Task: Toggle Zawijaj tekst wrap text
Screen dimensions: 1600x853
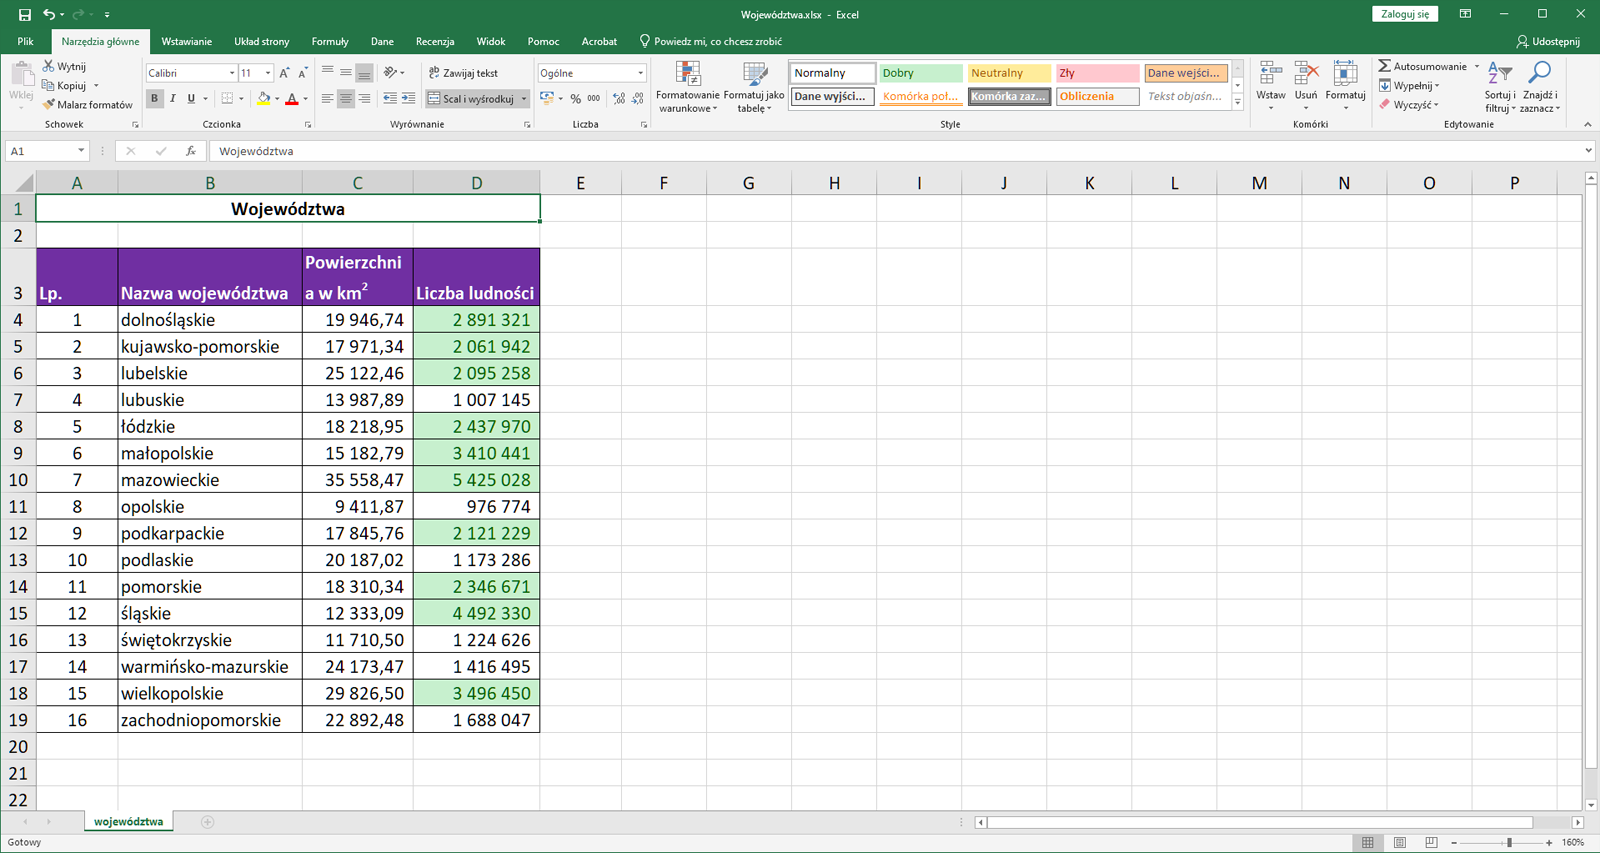Action: click(x=463, y=73)
